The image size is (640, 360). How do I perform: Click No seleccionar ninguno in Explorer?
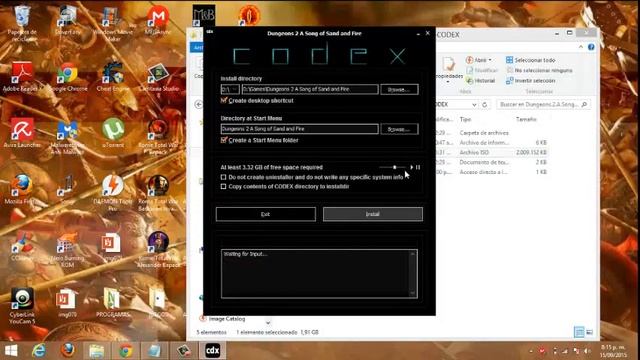point(539,70)
